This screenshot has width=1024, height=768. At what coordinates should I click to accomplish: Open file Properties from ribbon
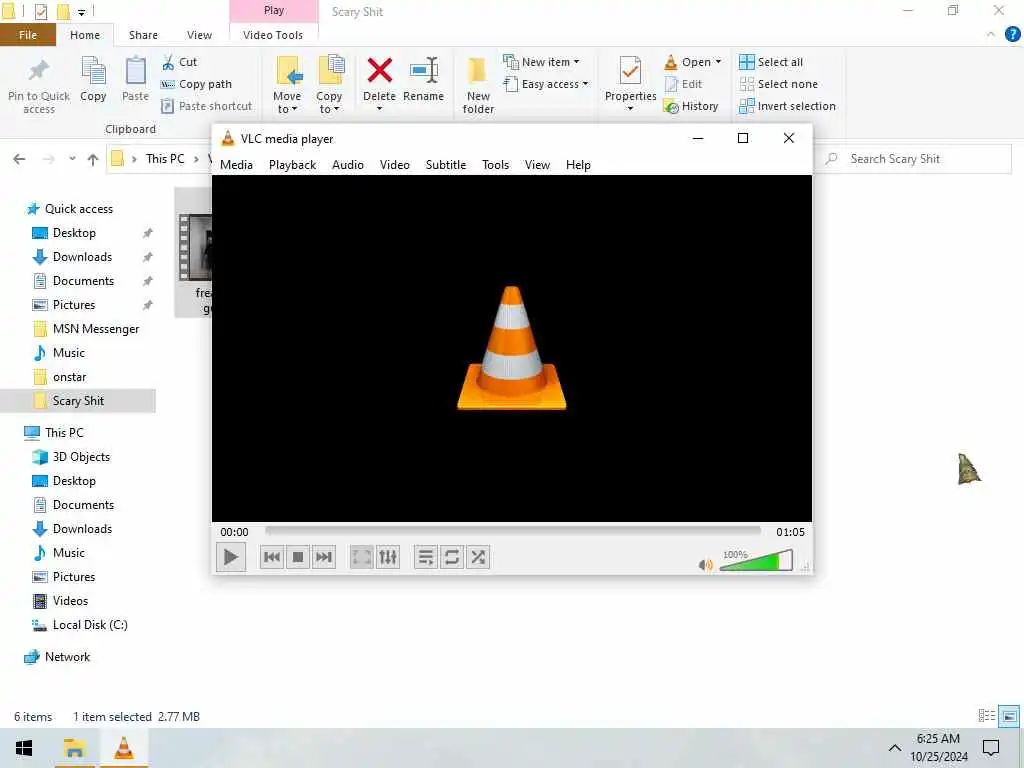630,80
